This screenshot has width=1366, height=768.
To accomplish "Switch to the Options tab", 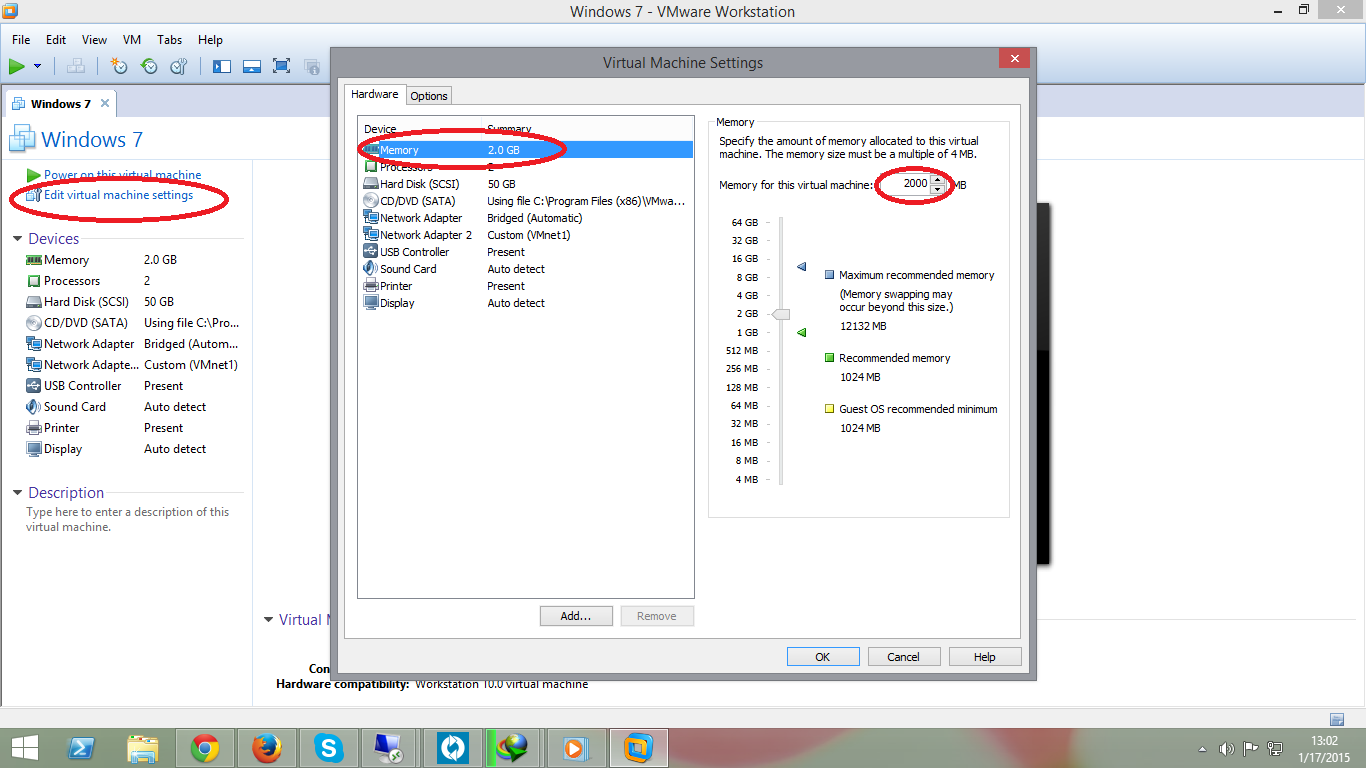I will tap(429, 96).
